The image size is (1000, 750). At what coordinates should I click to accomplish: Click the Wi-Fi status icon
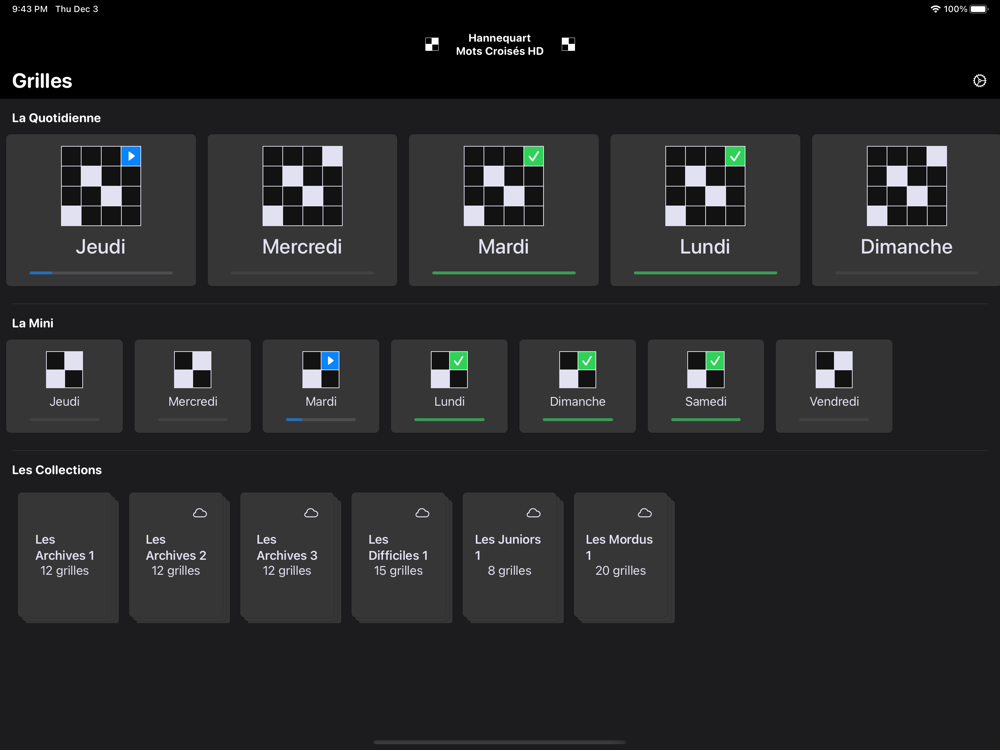pos(935,9)
